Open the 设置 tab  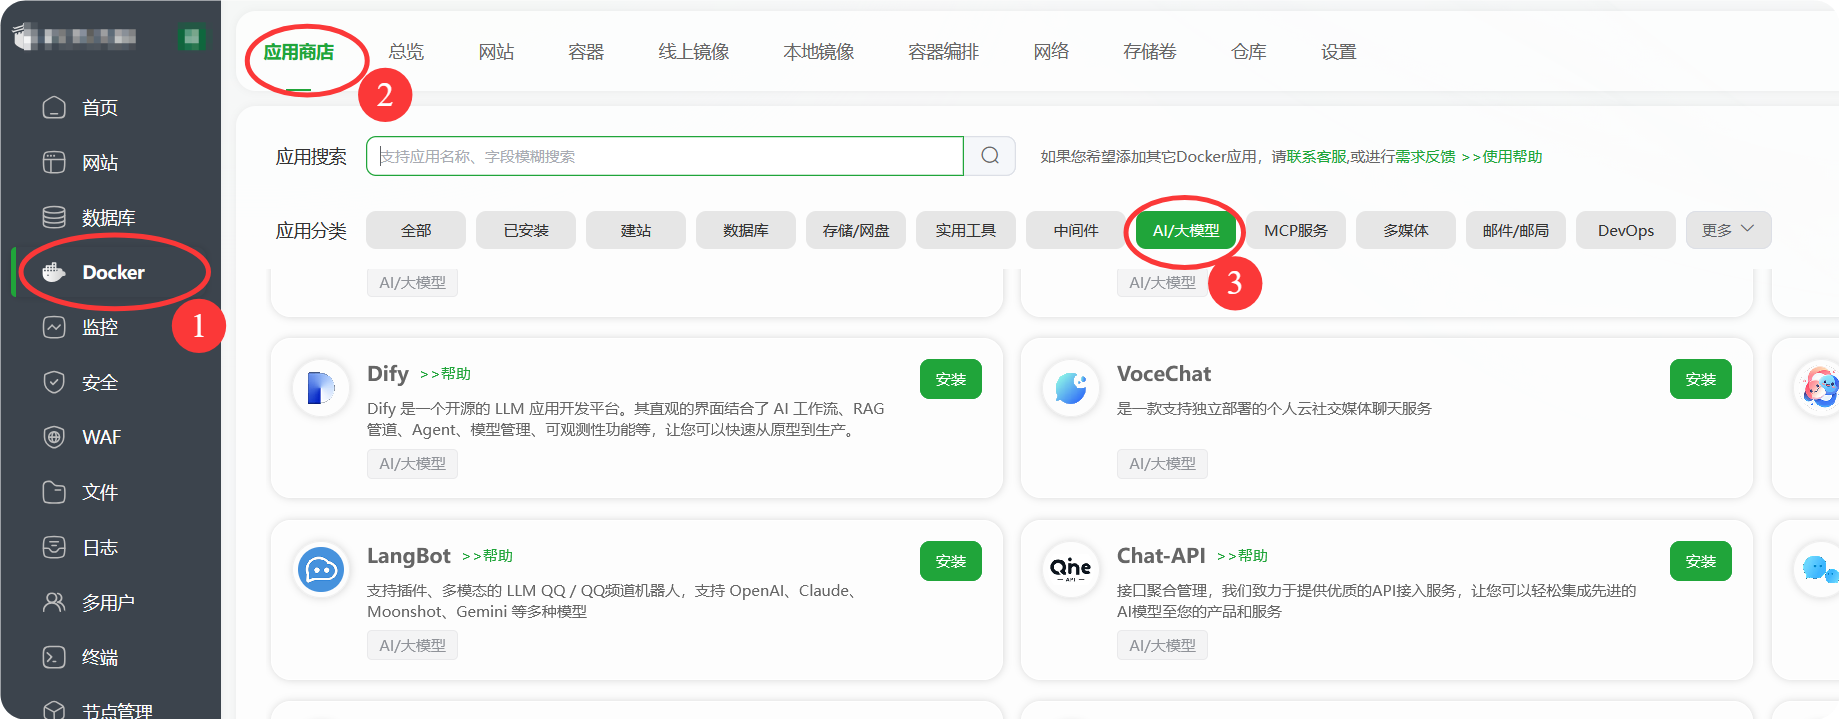[1339, 52]
